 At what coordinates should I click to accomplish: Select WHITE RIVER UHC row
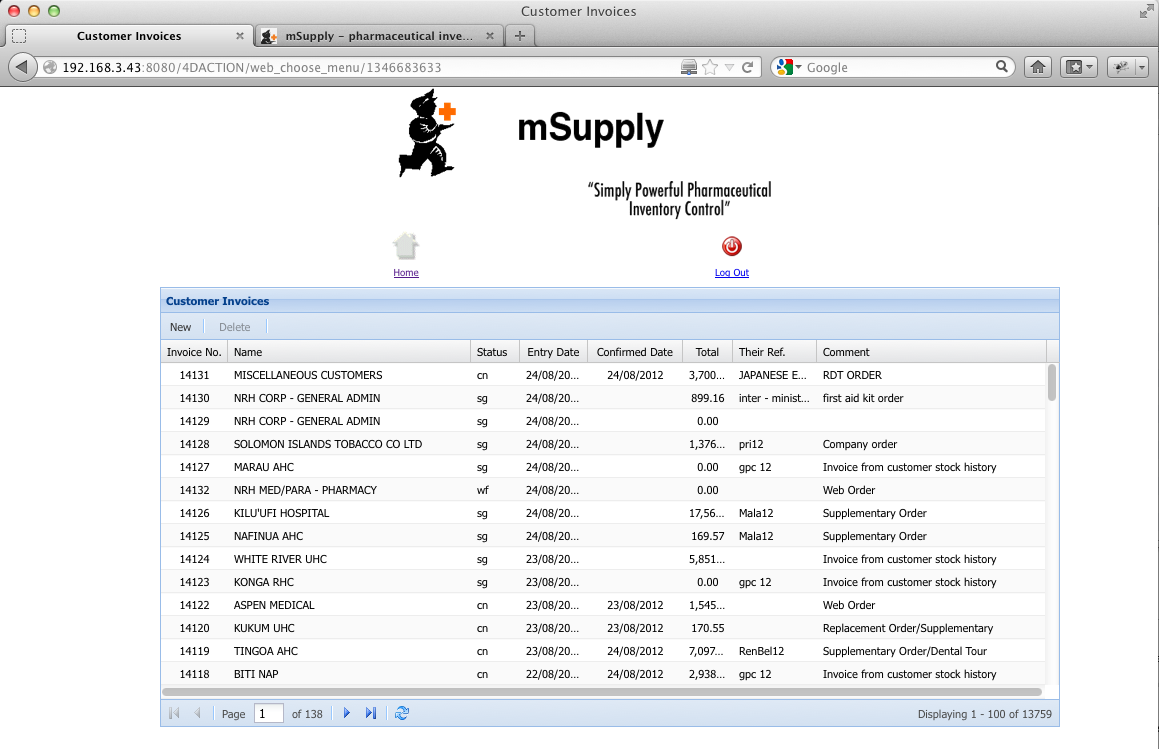(x=603, y=559)
